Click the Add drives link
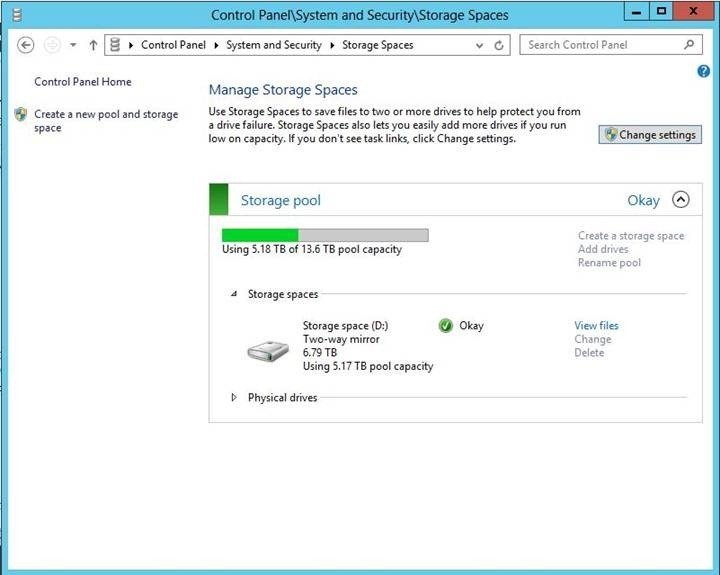 603,249
